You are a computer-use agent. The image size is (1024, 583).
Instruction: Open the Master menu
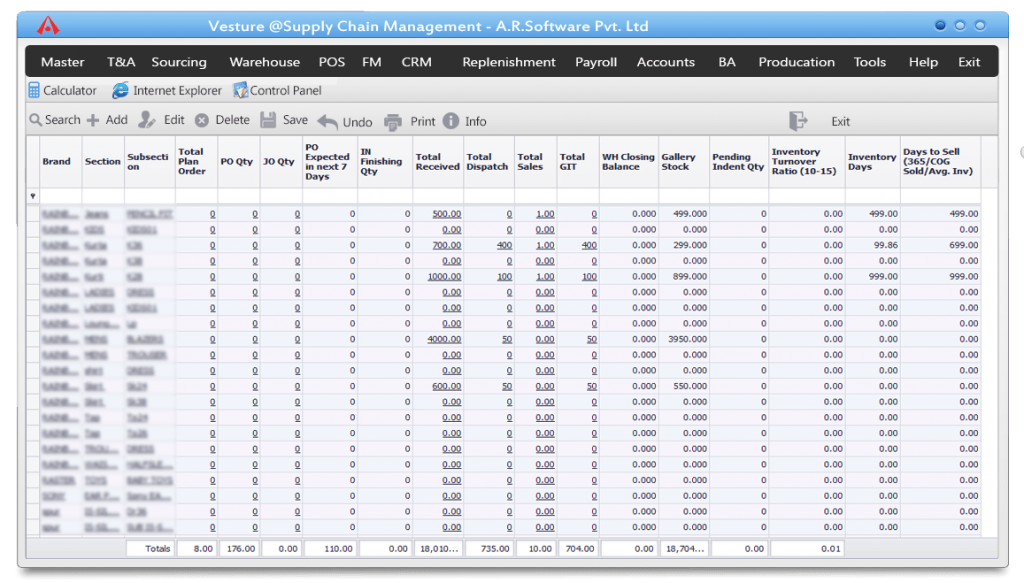click(63, 62)
